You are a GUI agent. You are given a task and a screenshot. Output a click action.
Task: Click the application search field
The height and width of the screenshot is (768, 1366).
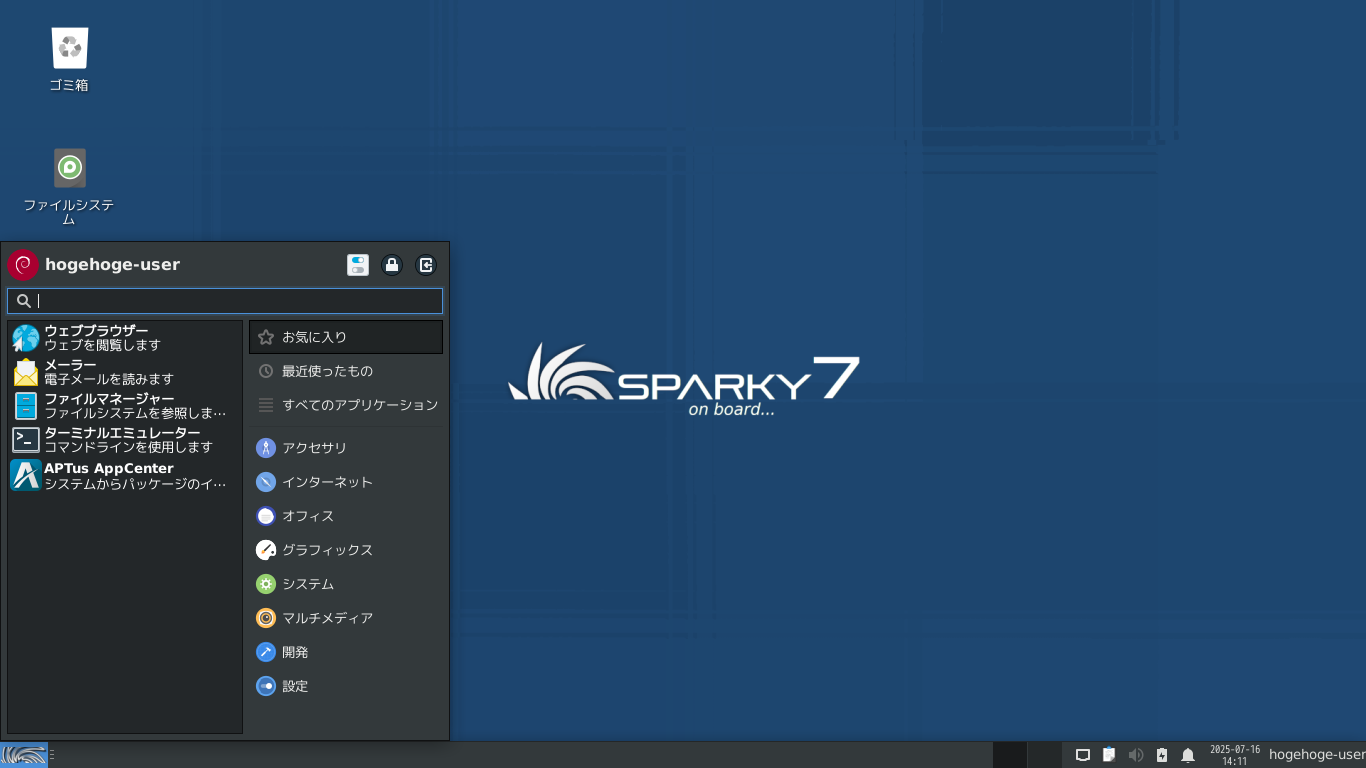coord(224,300)
